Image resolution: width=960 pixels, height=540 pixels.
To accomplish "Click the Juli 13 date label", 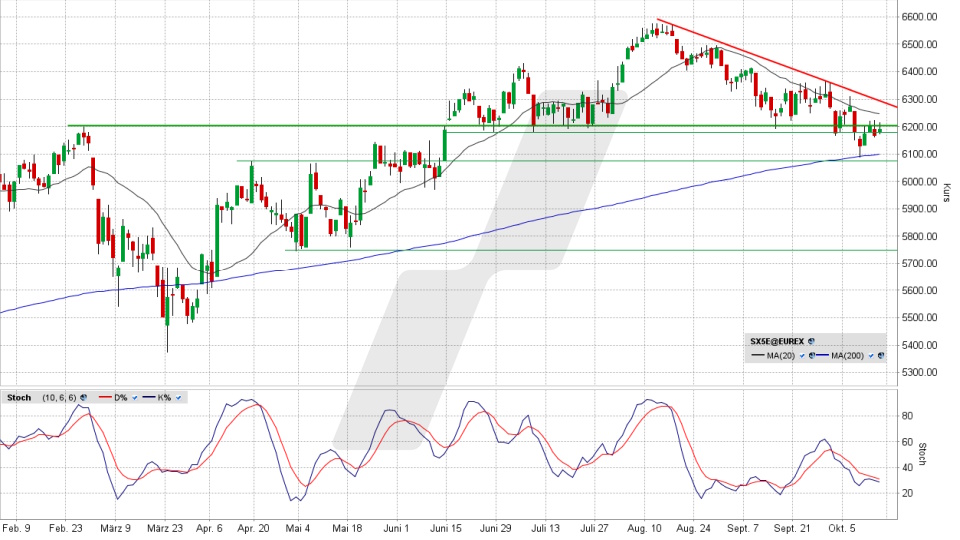I will (x=546, y=528).
